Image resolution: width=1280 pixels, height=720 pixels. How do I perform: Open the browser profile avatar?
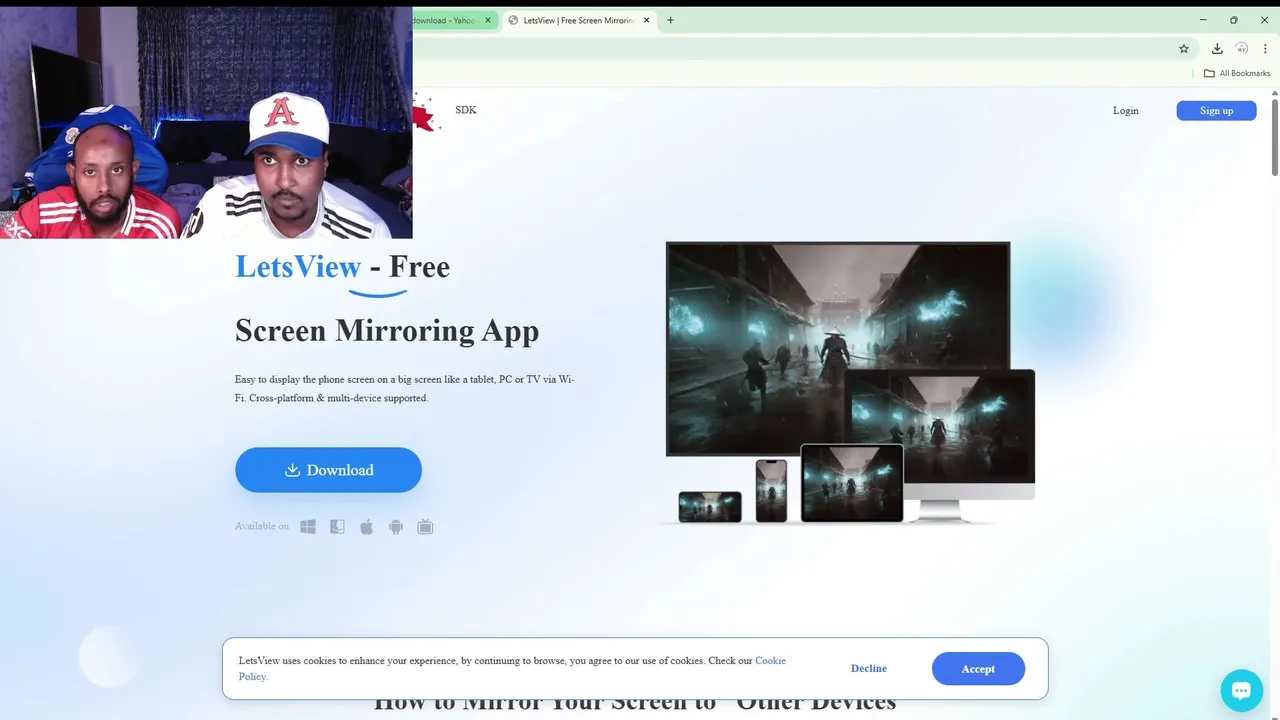[1242, 48]
